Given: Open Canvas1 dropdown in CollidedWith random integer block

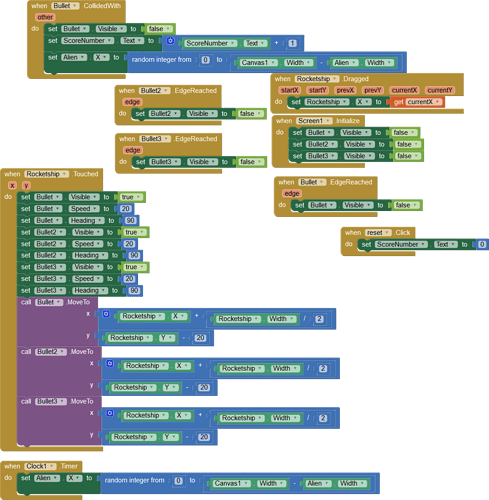Looking at the screenshot, I should 259,62.
